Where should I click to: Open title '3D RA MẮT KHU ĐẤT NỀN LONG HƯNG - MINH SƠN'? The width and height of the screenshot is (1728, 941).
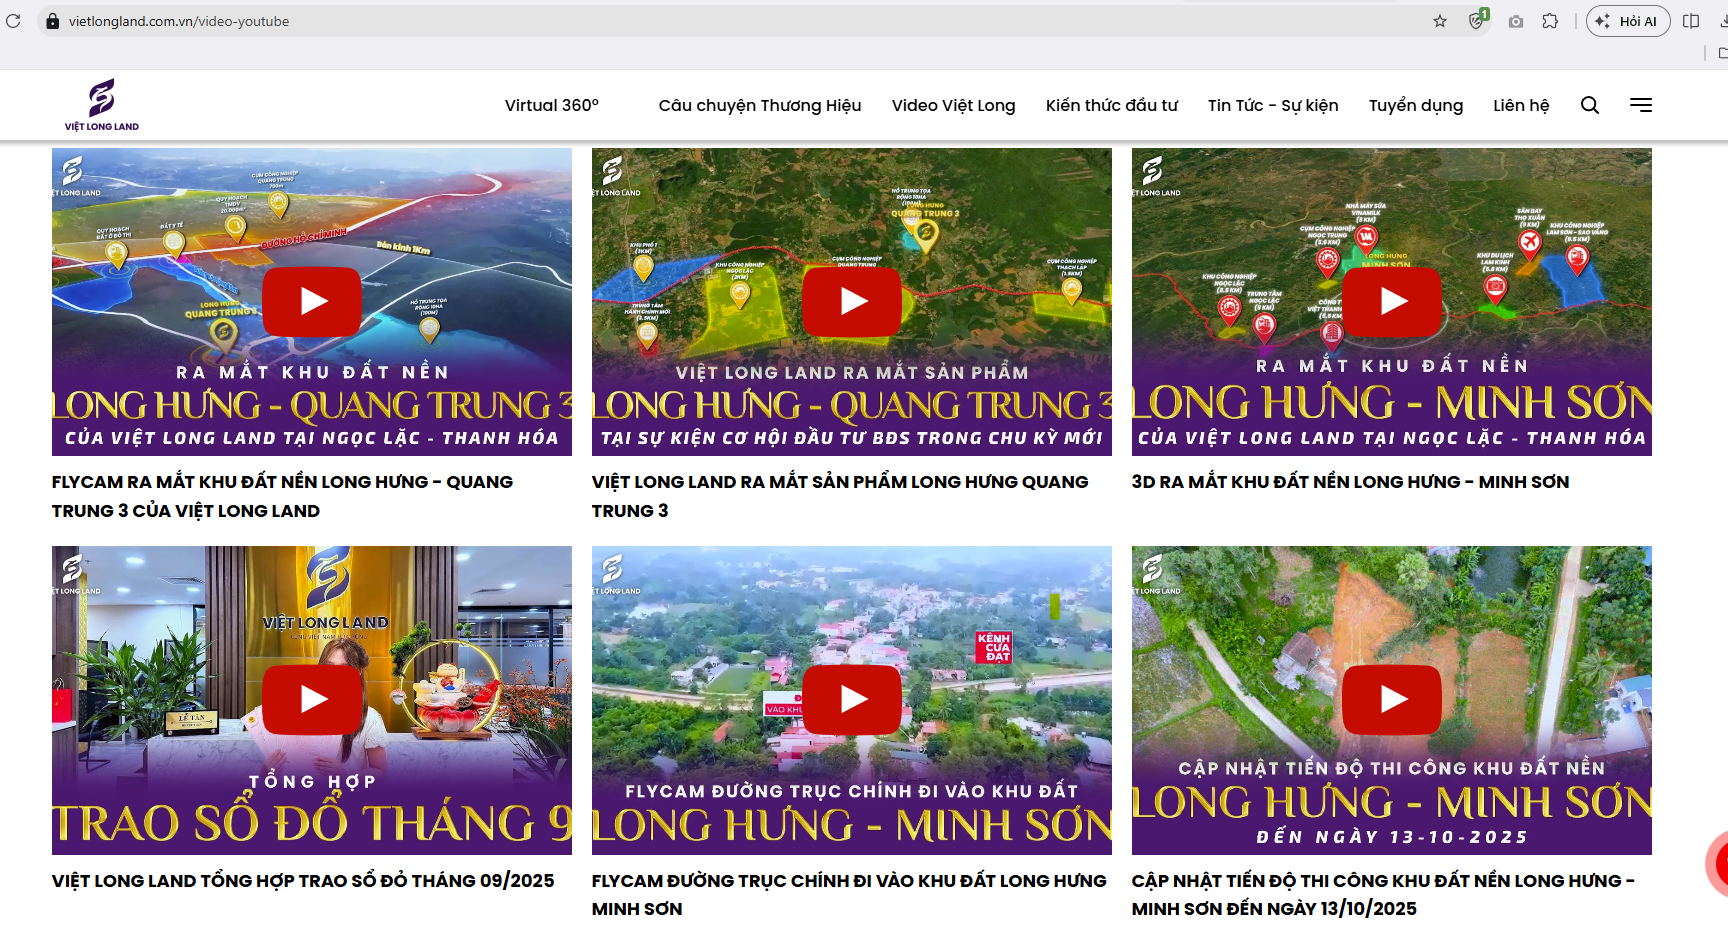1350,482
